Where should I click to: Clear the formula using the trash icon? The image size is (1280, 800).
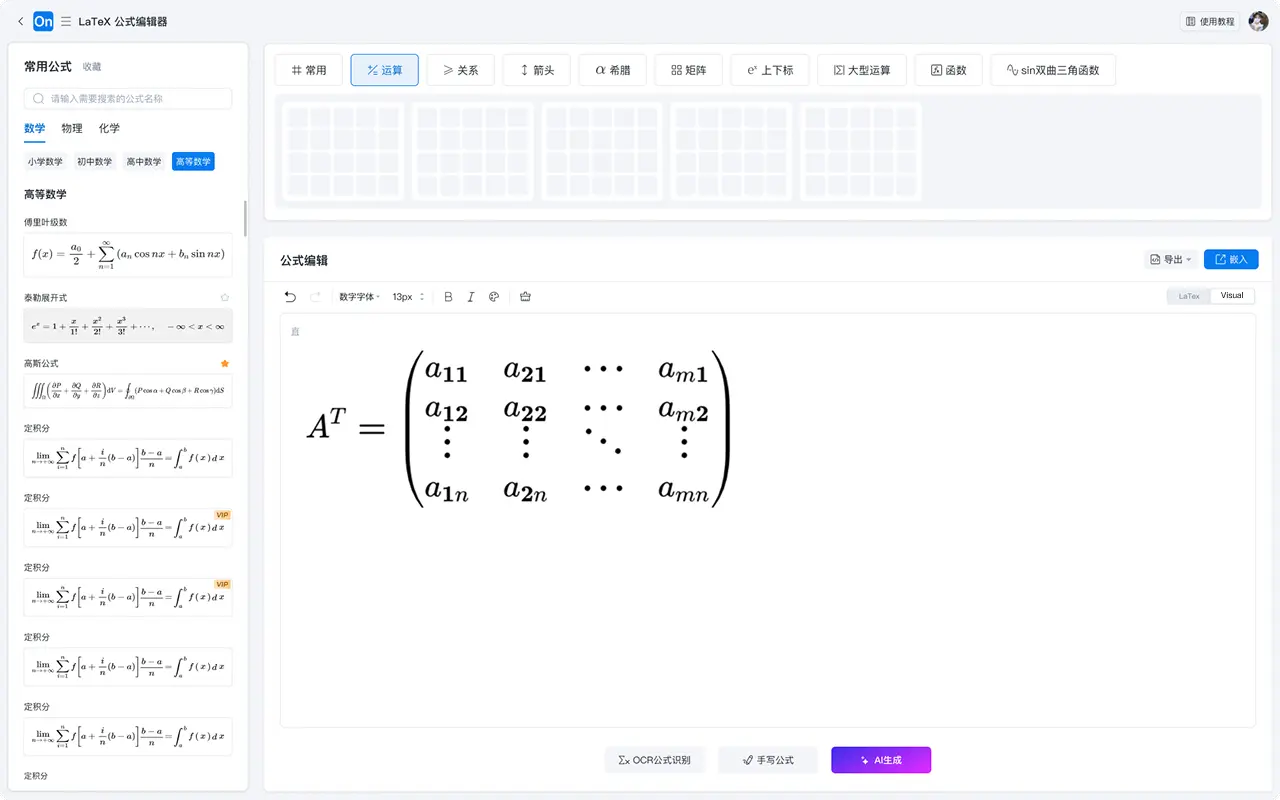tap(525, 296)
